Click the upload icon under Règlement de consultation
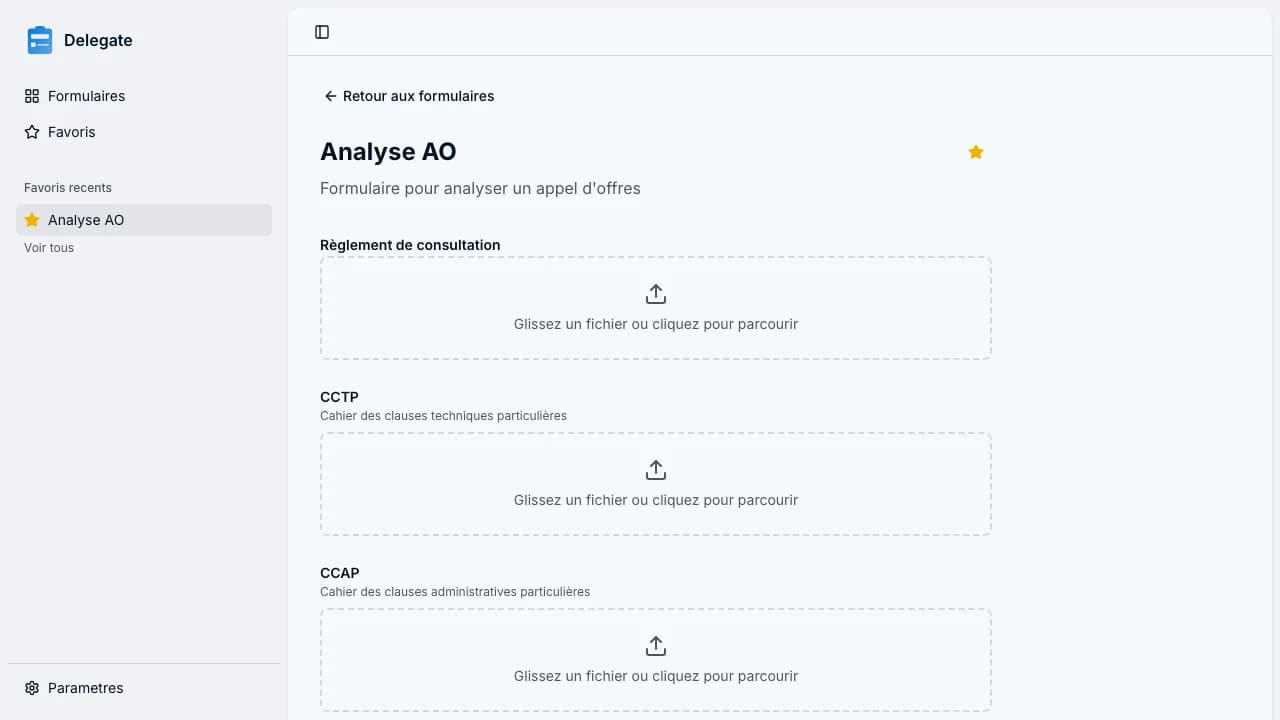This screenshot has height=720, width=1280. tap(656, 294)
